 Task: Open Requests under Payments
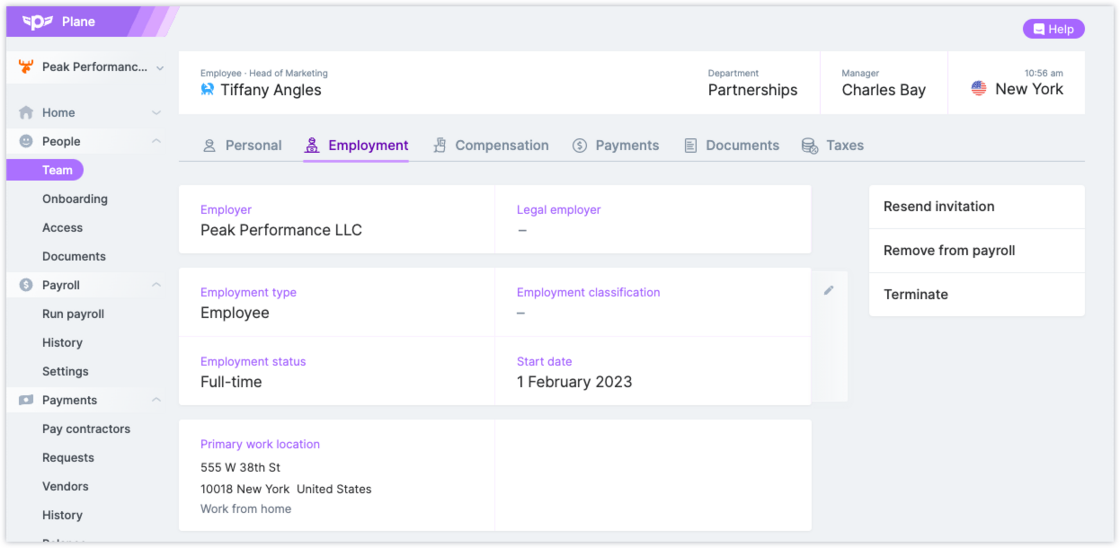click(x=68, y=458)
